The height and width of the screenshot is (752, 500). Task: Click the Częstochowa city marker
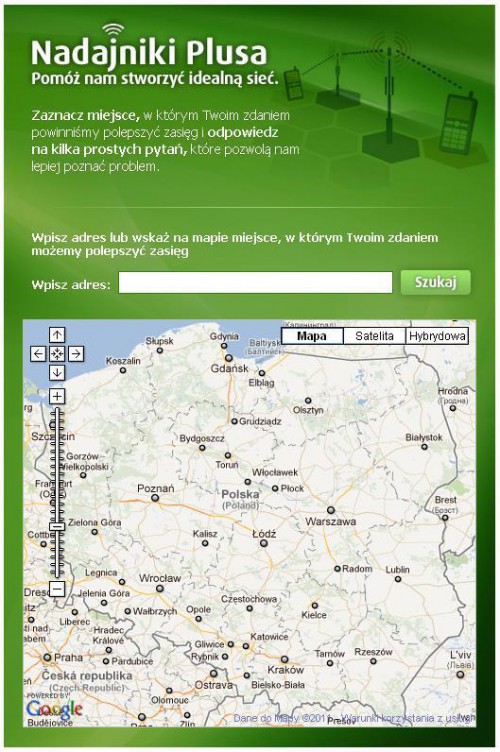pos(249,609)
